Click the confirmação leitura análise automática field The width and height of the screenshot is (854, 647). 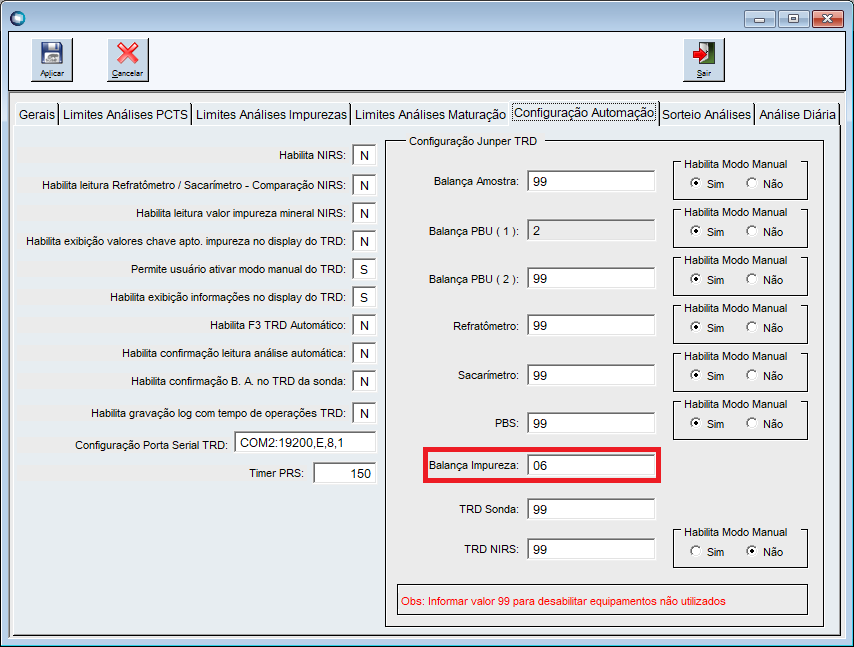364,353
